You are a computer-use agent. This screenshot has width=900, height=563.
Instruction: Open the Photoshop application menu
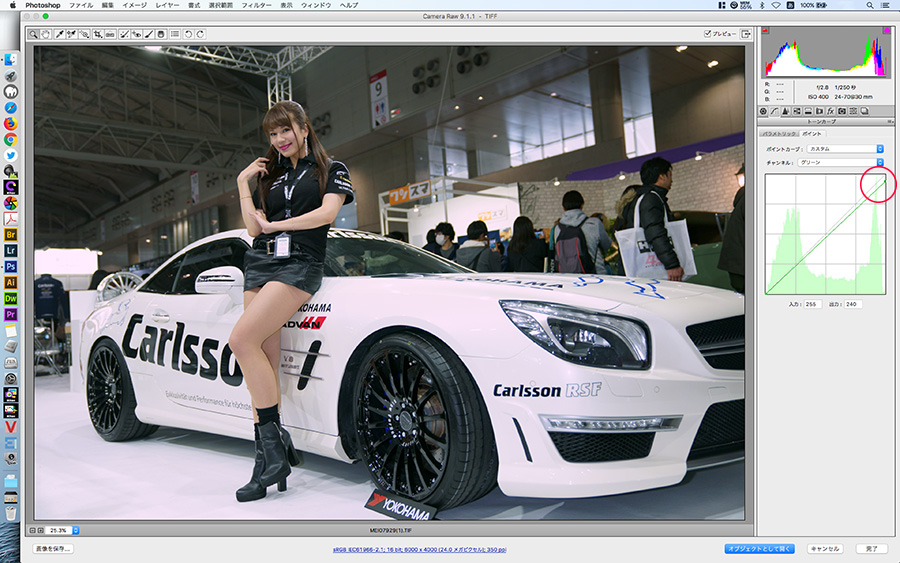click(42, 5)
